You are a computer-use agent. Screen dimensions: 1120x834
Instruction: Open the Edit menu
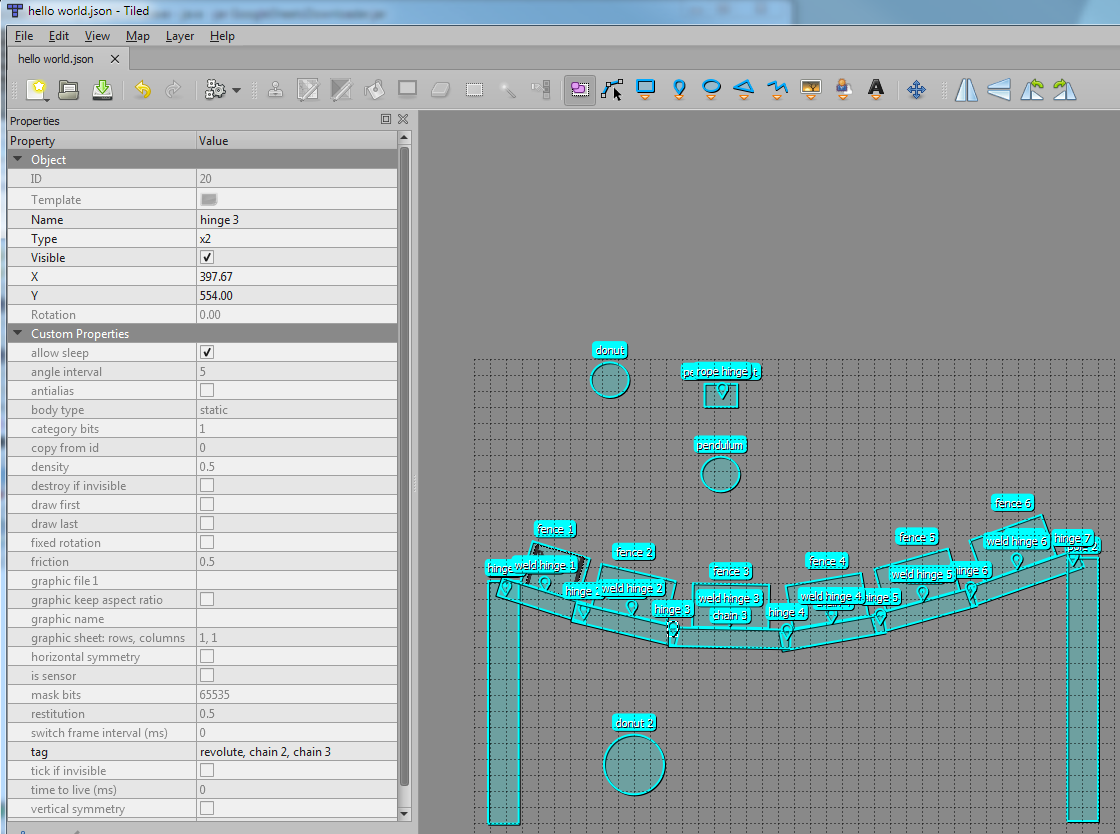pos(59,36)
